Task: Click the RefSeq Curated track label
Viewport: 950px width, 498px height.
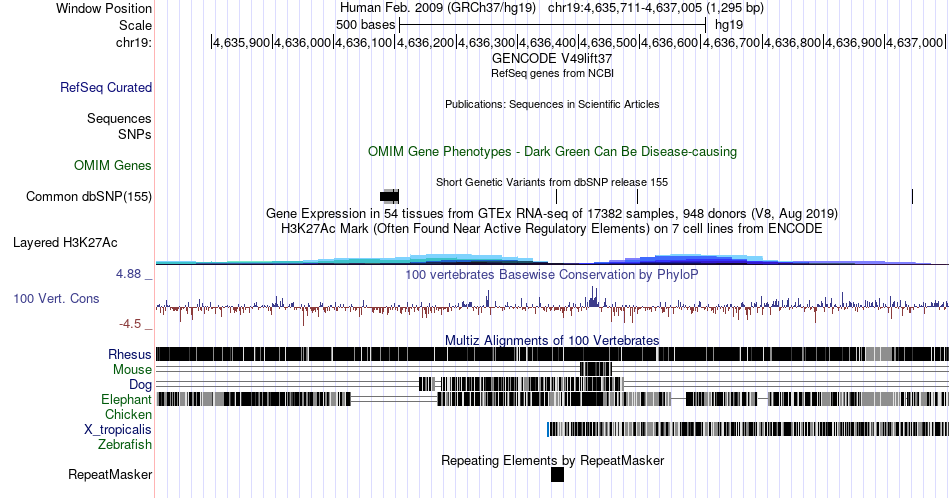Action: 105,87
